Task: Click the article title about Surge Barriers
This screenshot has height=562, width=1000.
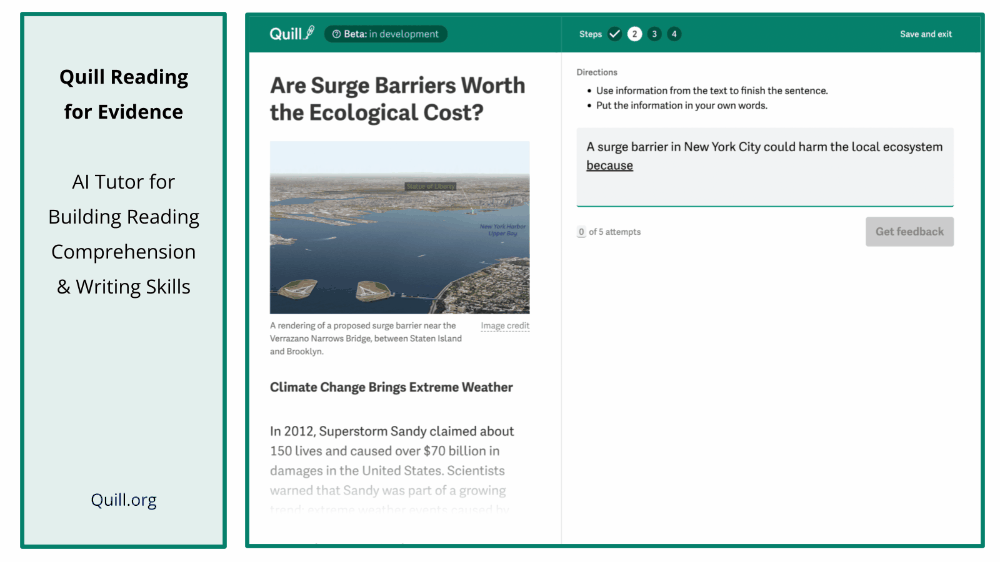Action: pos(397,99)
